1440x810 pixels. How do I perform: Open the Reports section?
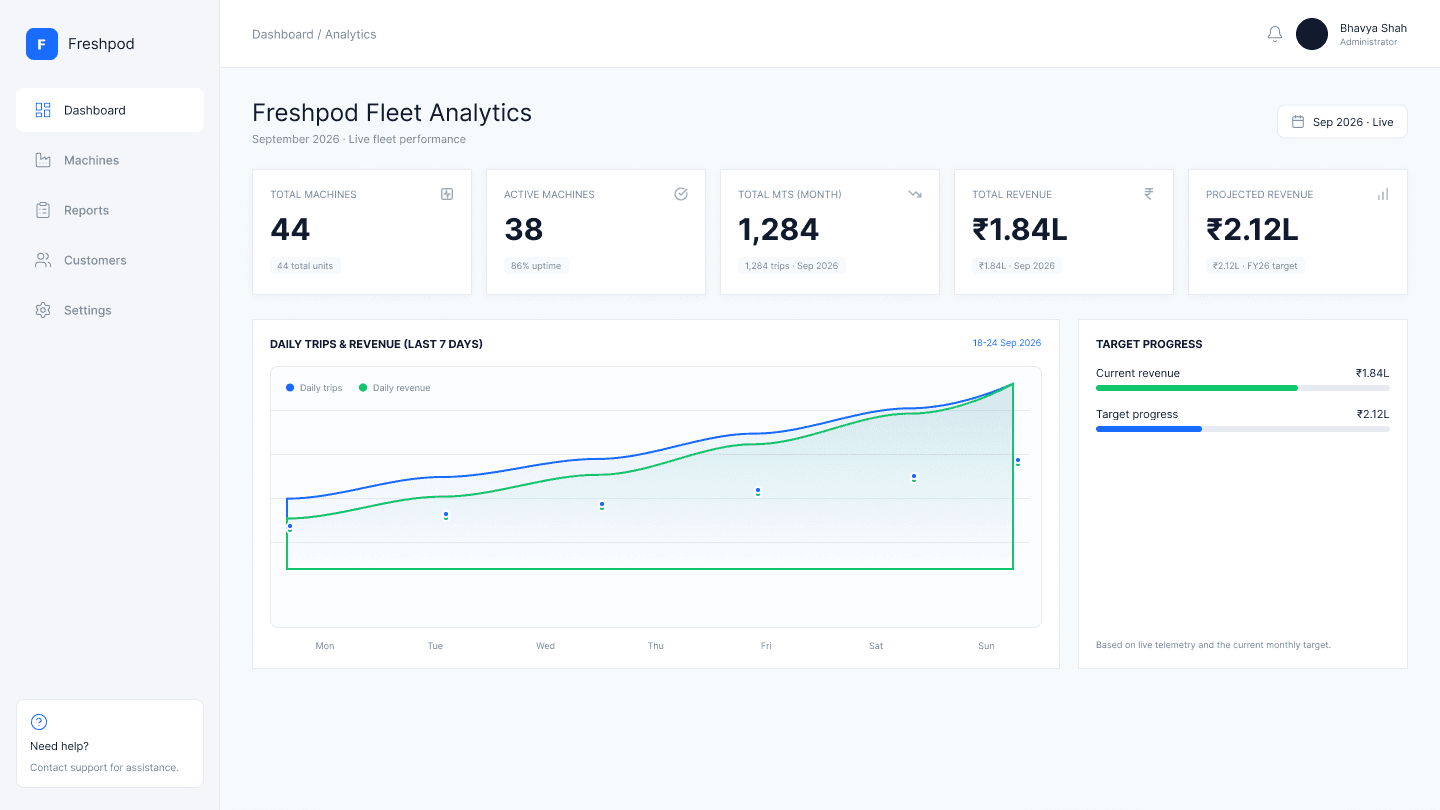(x=110, y=210)
